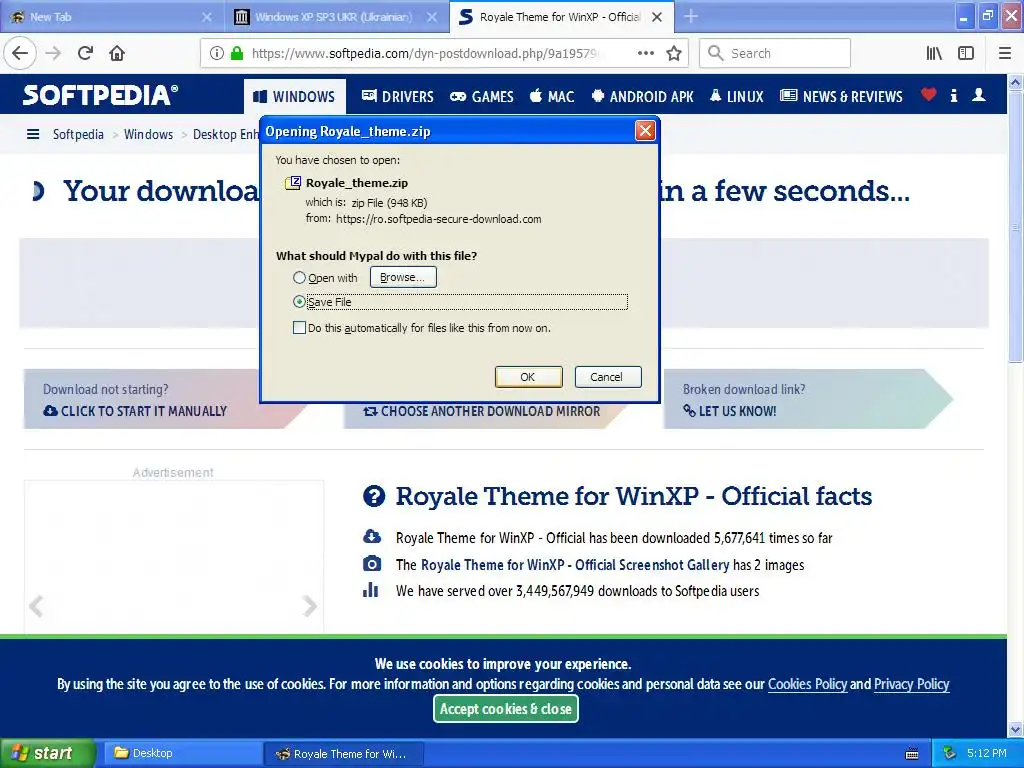Close the Opening Royale_theme.zip dialog

[645, 131]
